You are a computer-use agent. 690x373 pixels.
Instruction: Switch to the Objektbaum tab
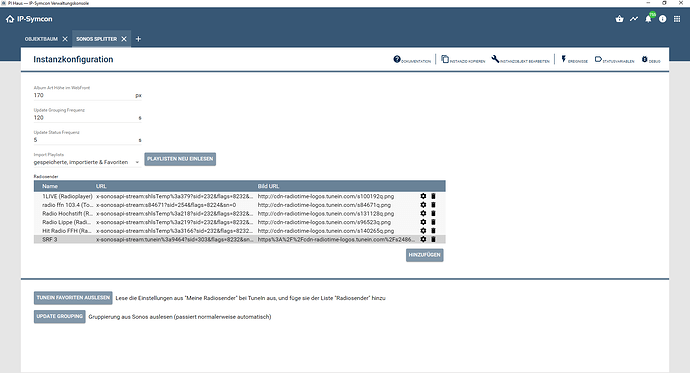click(x=41, y=39)
